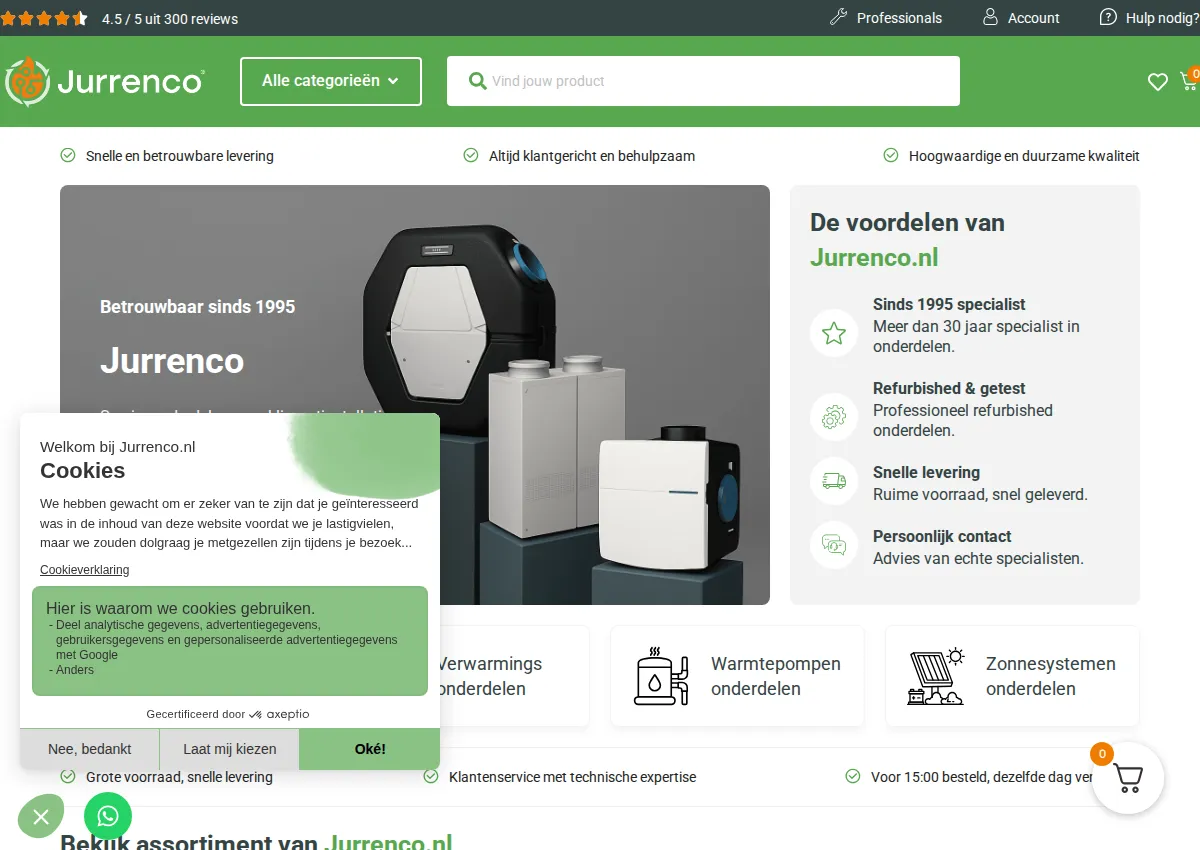Decline cookies with Nee, bedankt
Image resolution: width=1200 pixels, height=850 pixels.
point(90,749)
